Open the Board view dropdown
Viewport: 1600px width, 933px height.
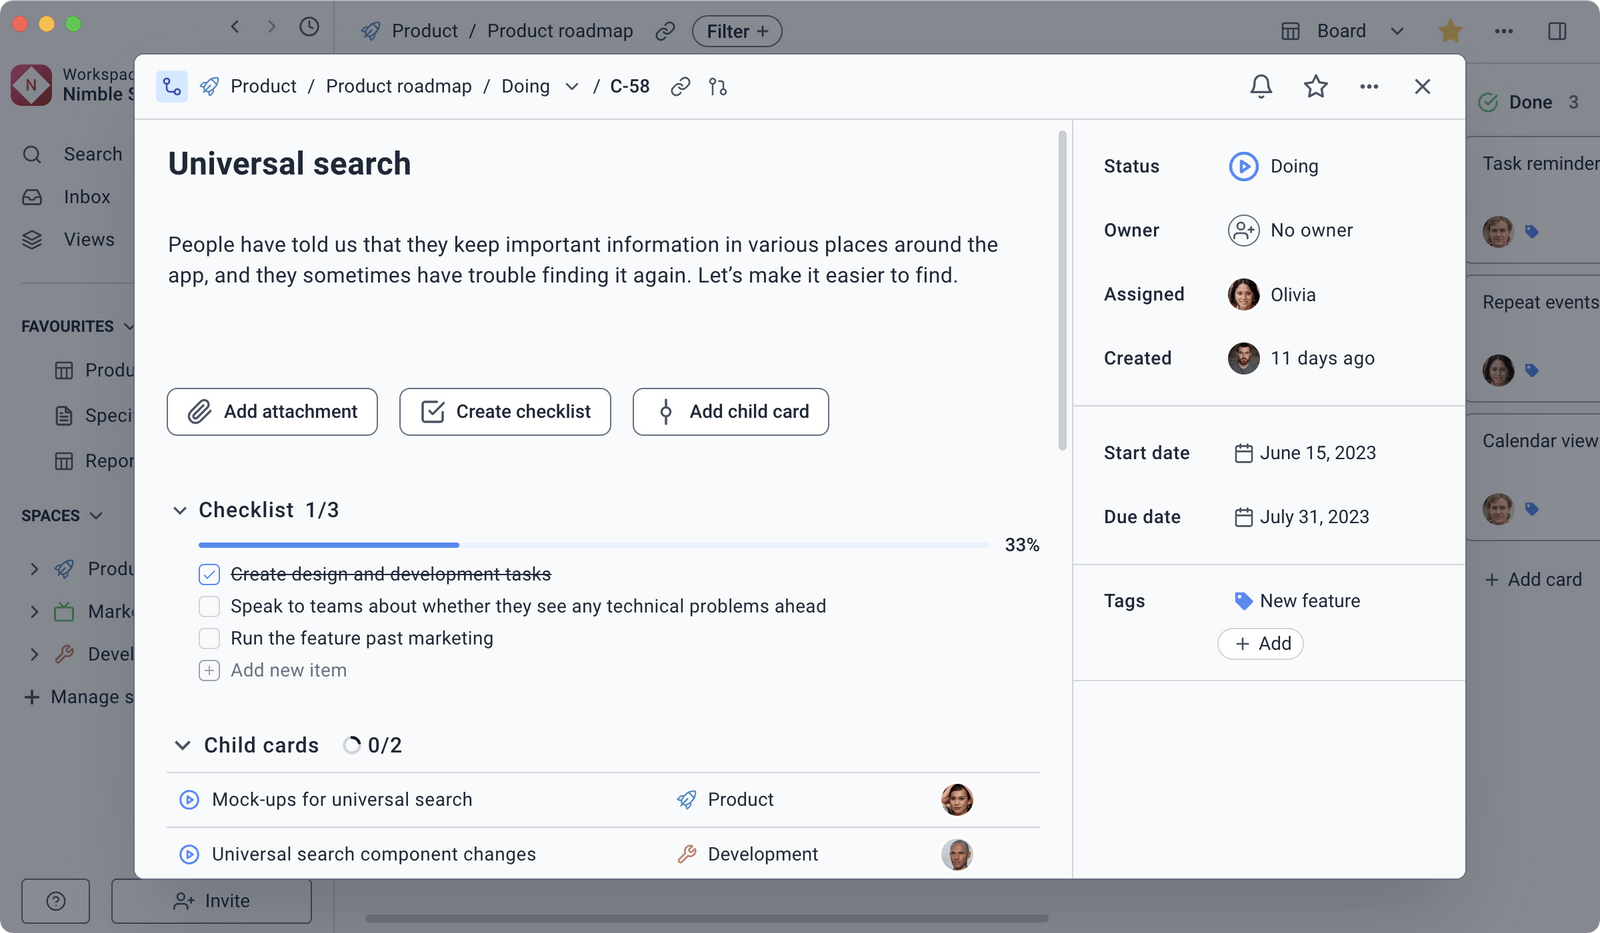(x=1397, y=31)
